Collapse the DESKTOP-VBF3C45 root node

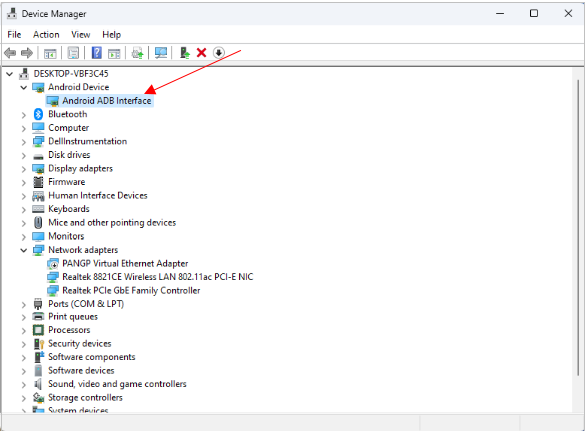10,74
